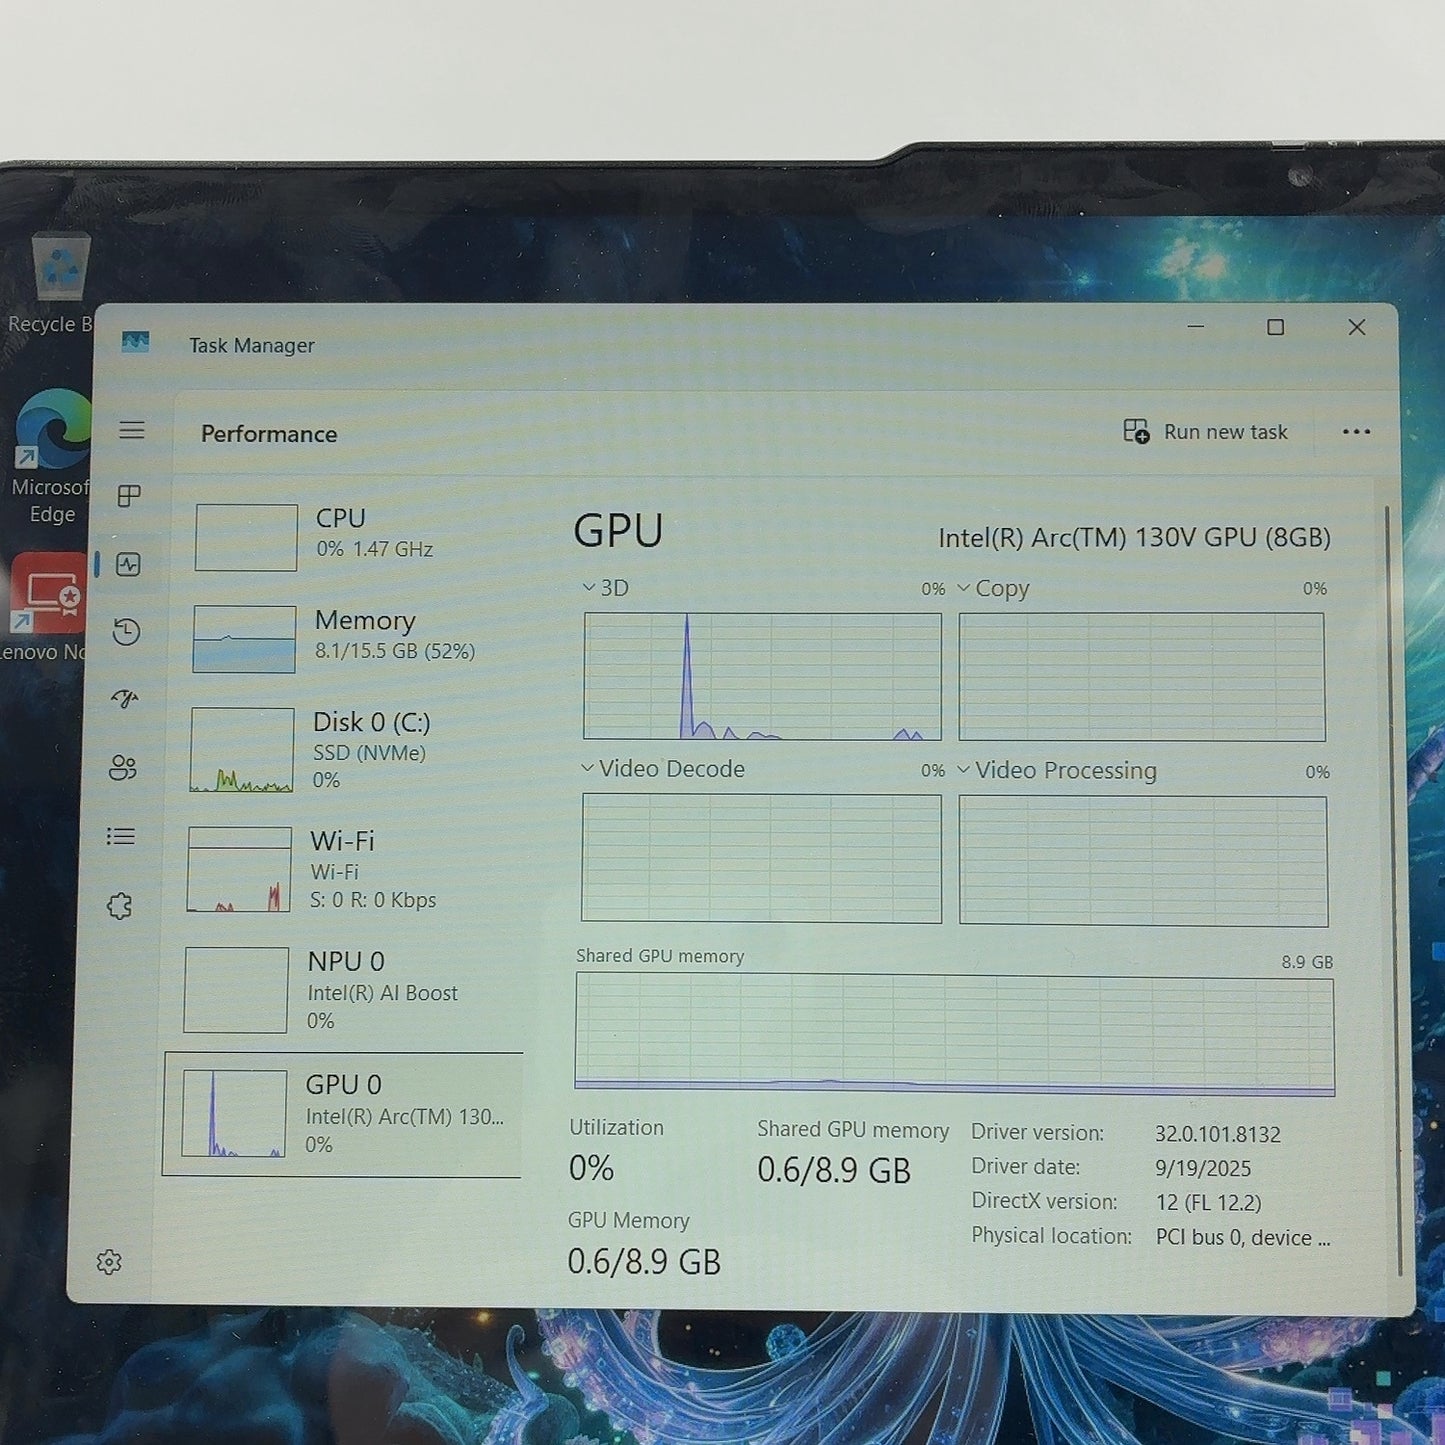Click the Video Decode utilization graph

tap(761, 858)
